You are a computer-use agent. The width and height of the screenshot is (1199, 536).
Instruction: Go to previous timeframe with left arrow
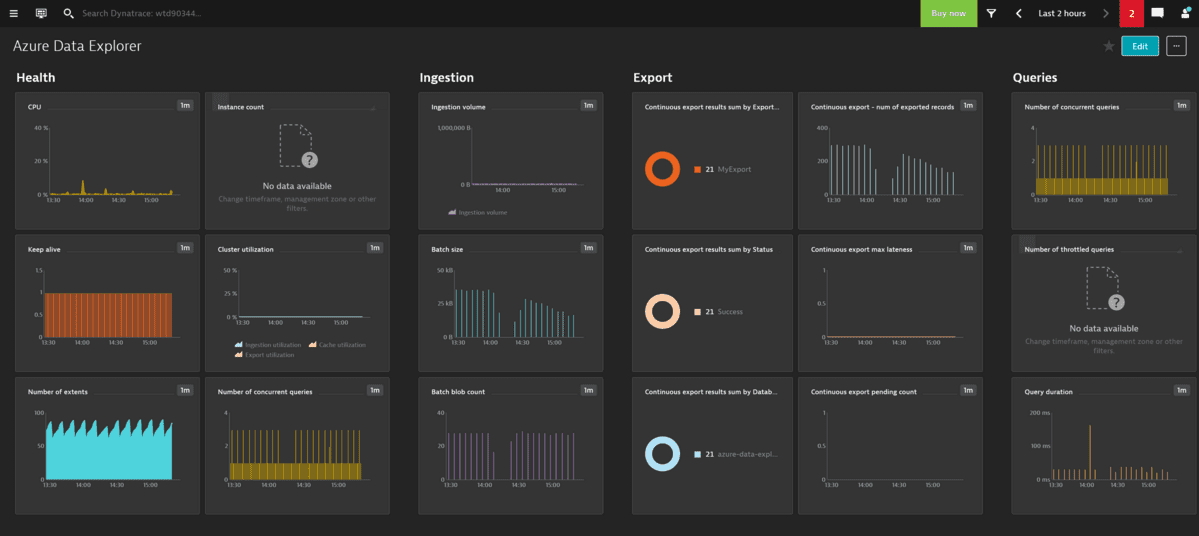click(x=1019, y=14)
